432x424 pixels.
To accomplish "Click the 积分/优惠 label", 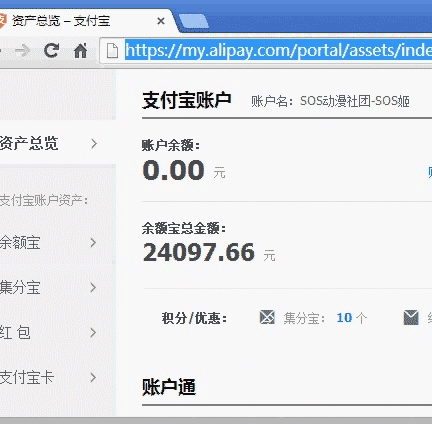I will 194,318.
